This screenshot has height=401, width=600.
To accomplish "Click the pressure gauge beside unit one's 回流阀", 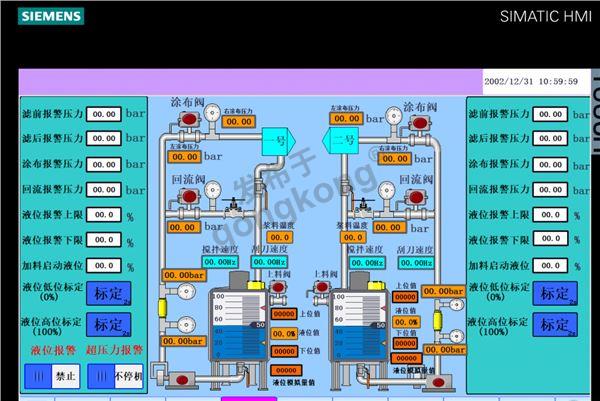I will pos(212,191).
